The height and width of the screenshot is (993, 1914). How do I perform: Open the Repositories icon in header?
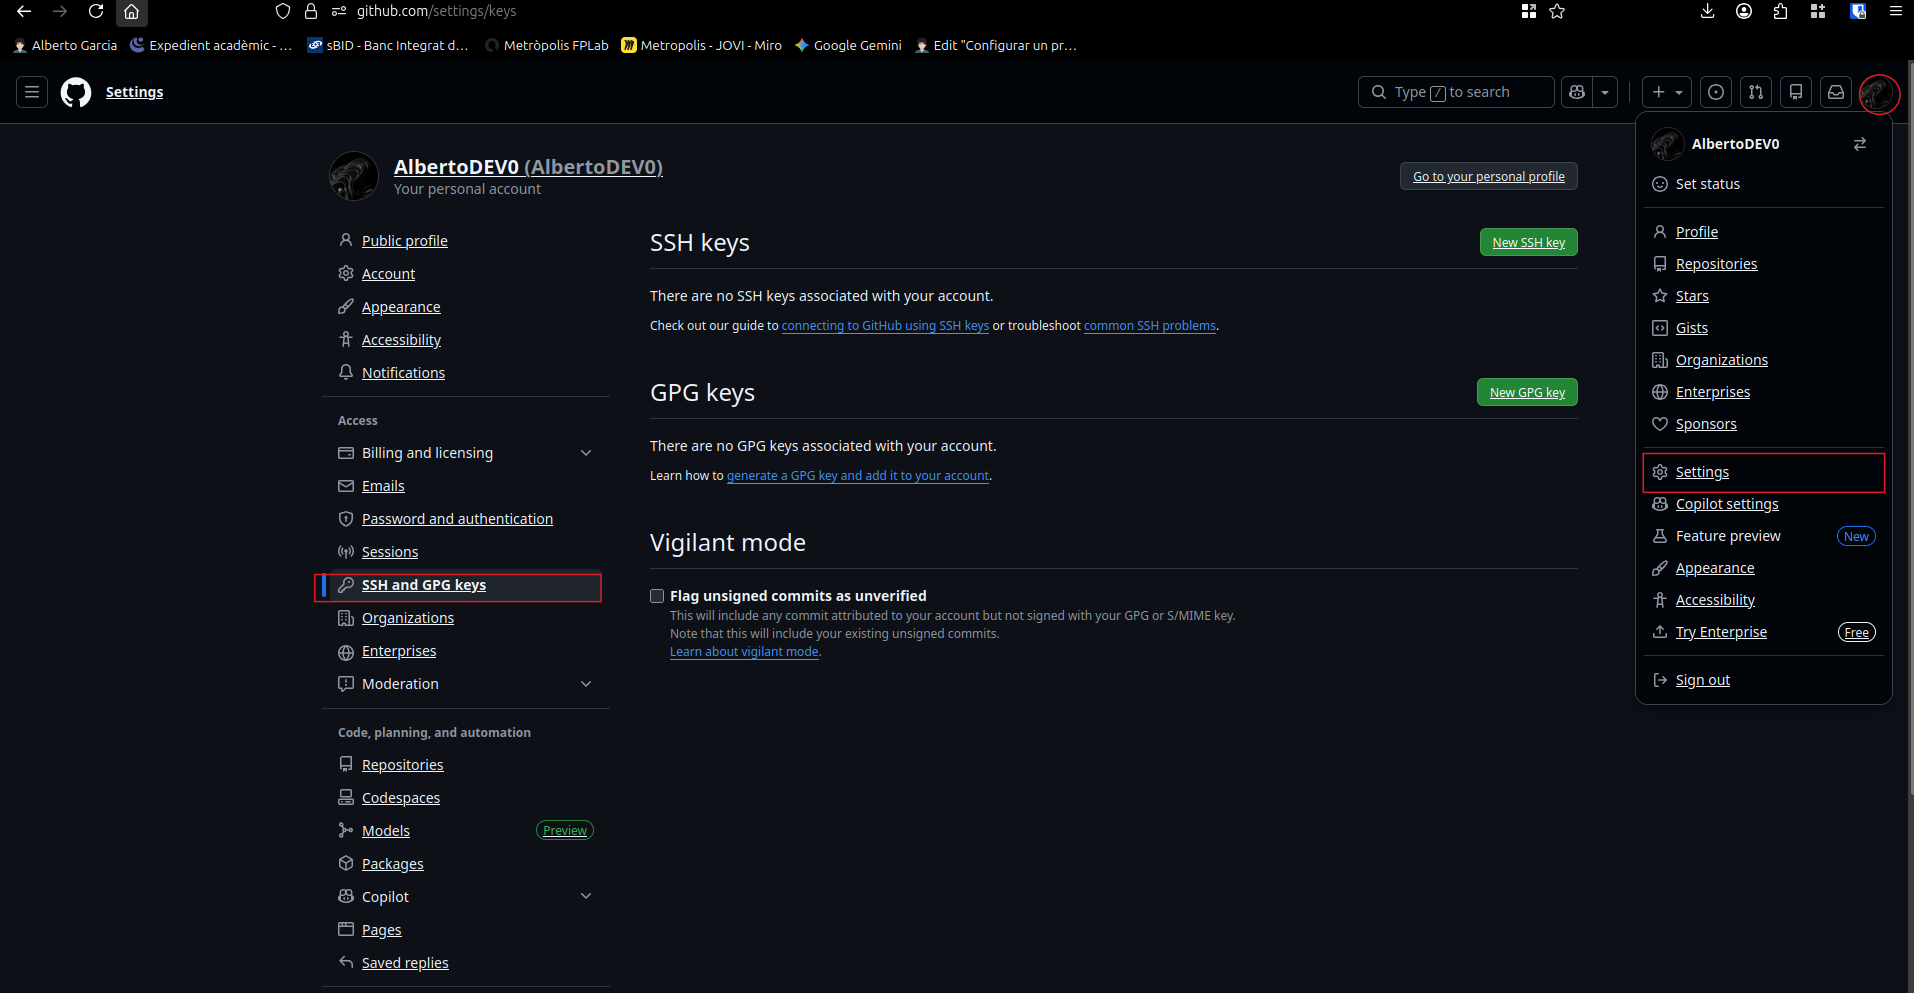pos(1796,92)
